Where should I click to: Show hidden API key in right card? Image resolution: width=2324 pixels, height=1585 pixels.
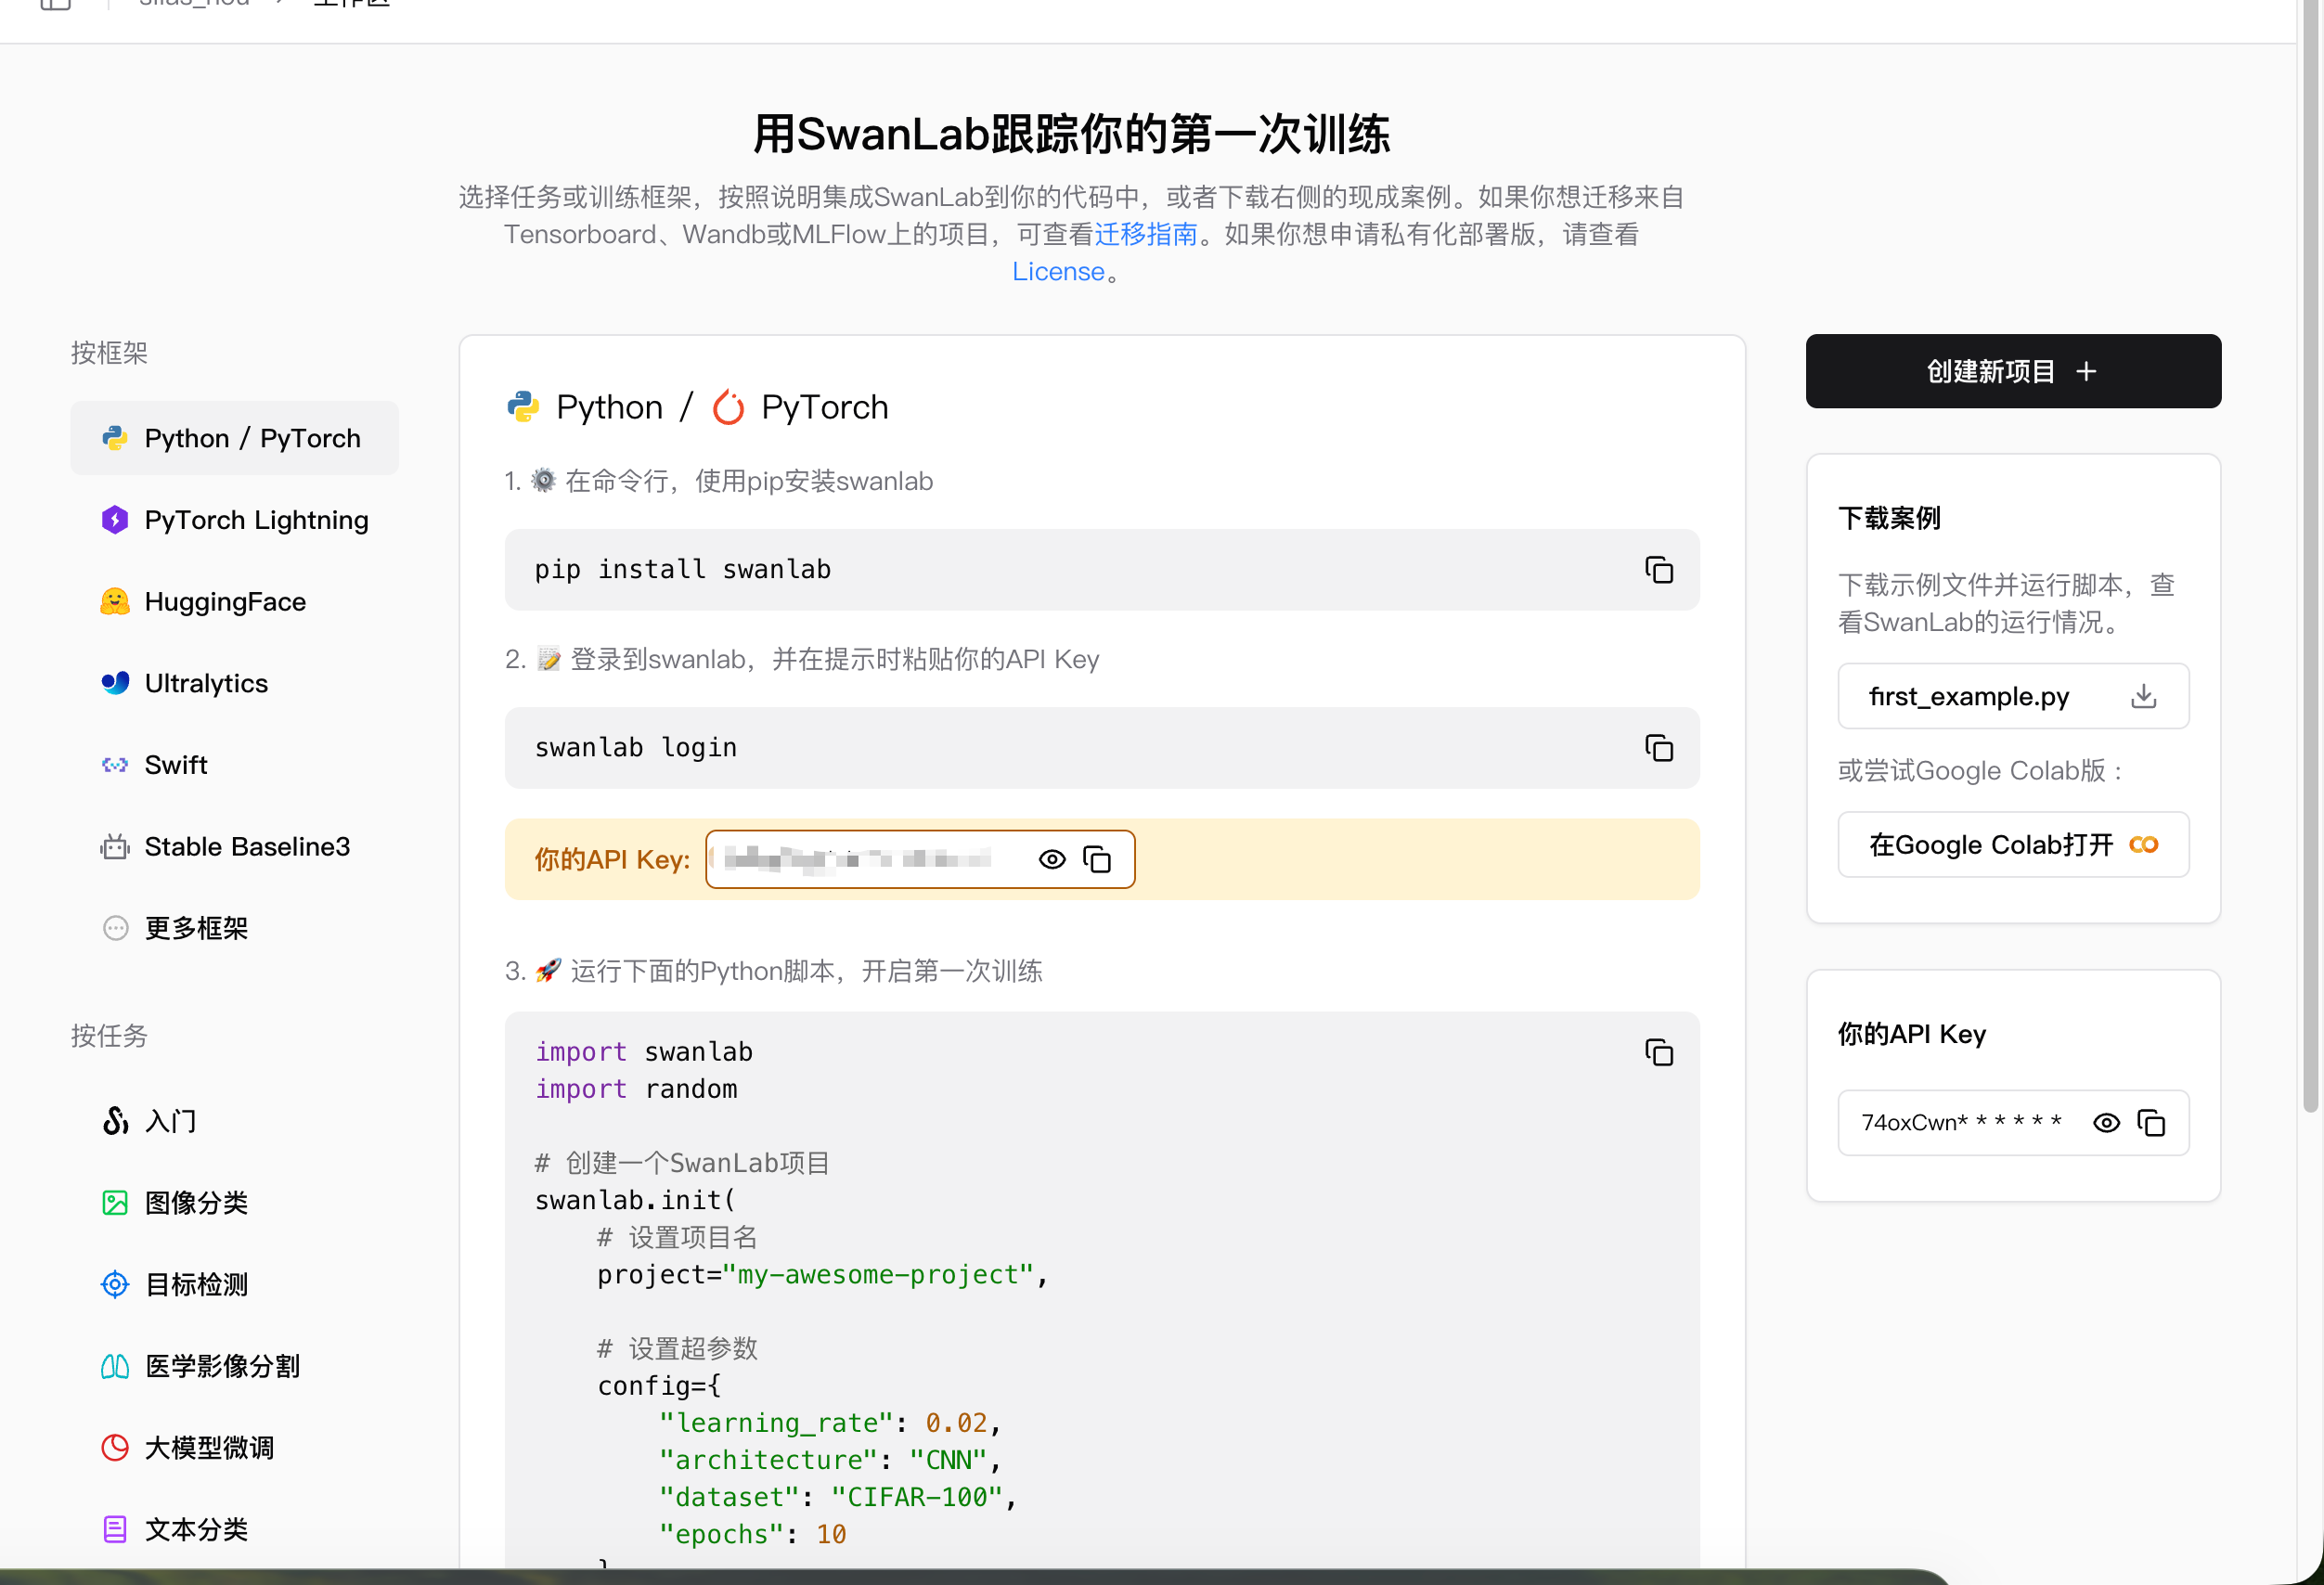pyautogui.click(x=2106, y=1123)
